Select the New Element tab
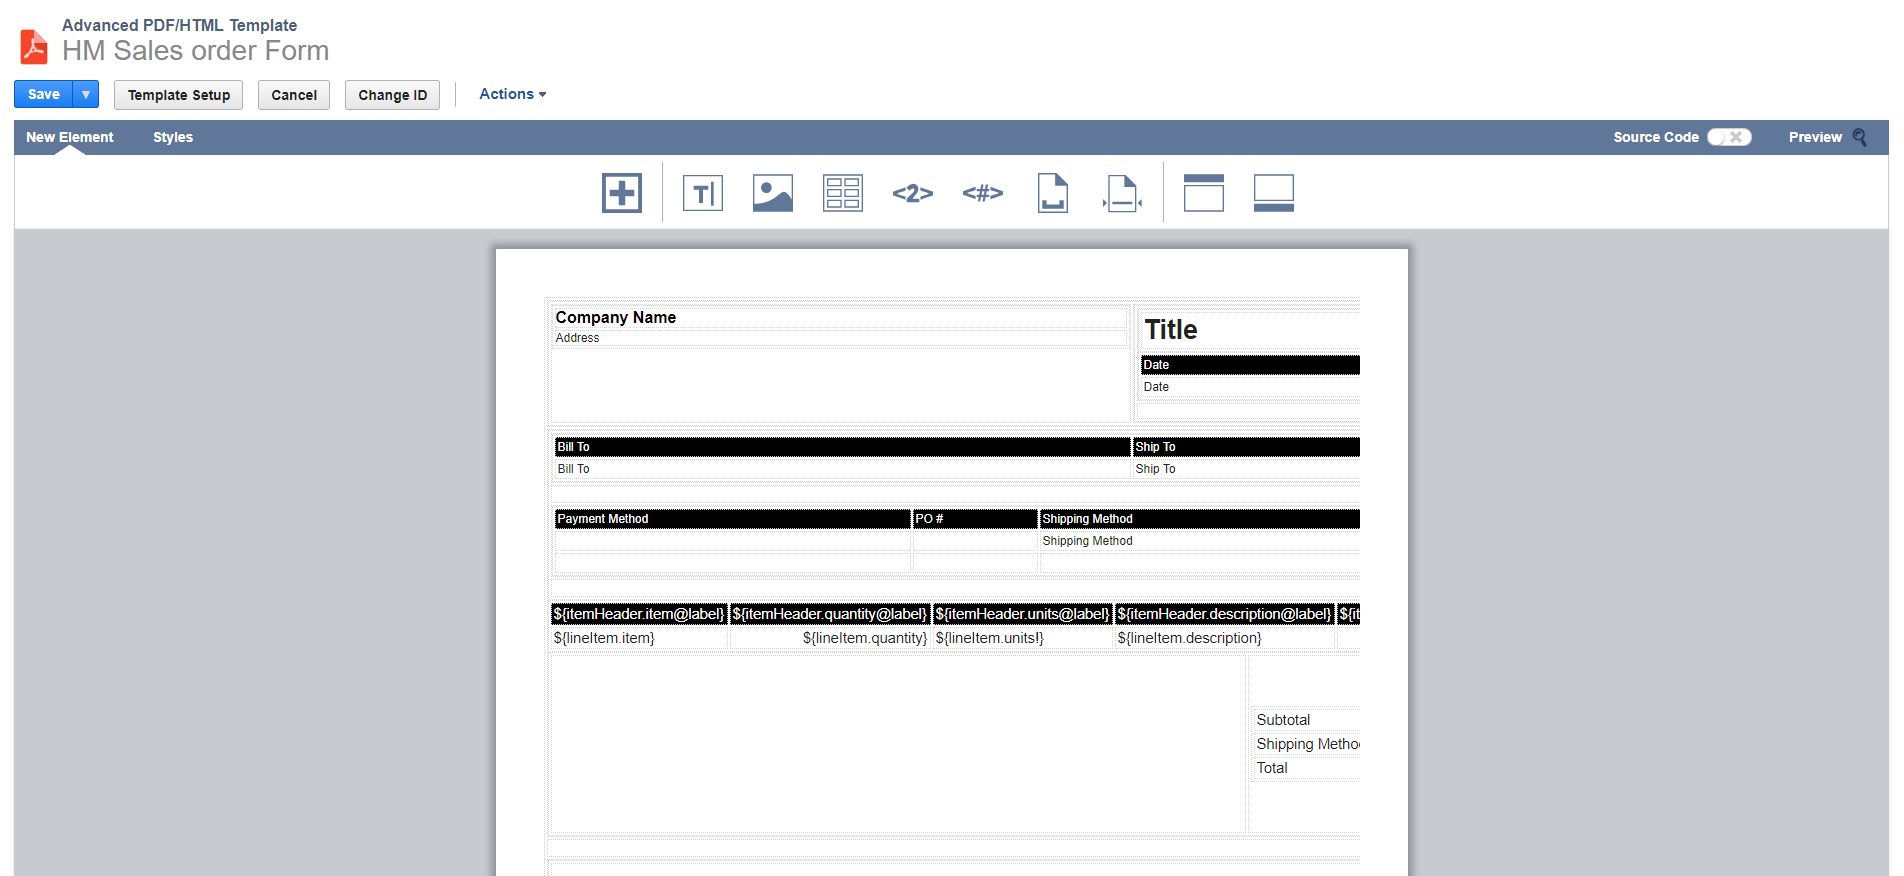1904x876 pixels. click(70, 137)
